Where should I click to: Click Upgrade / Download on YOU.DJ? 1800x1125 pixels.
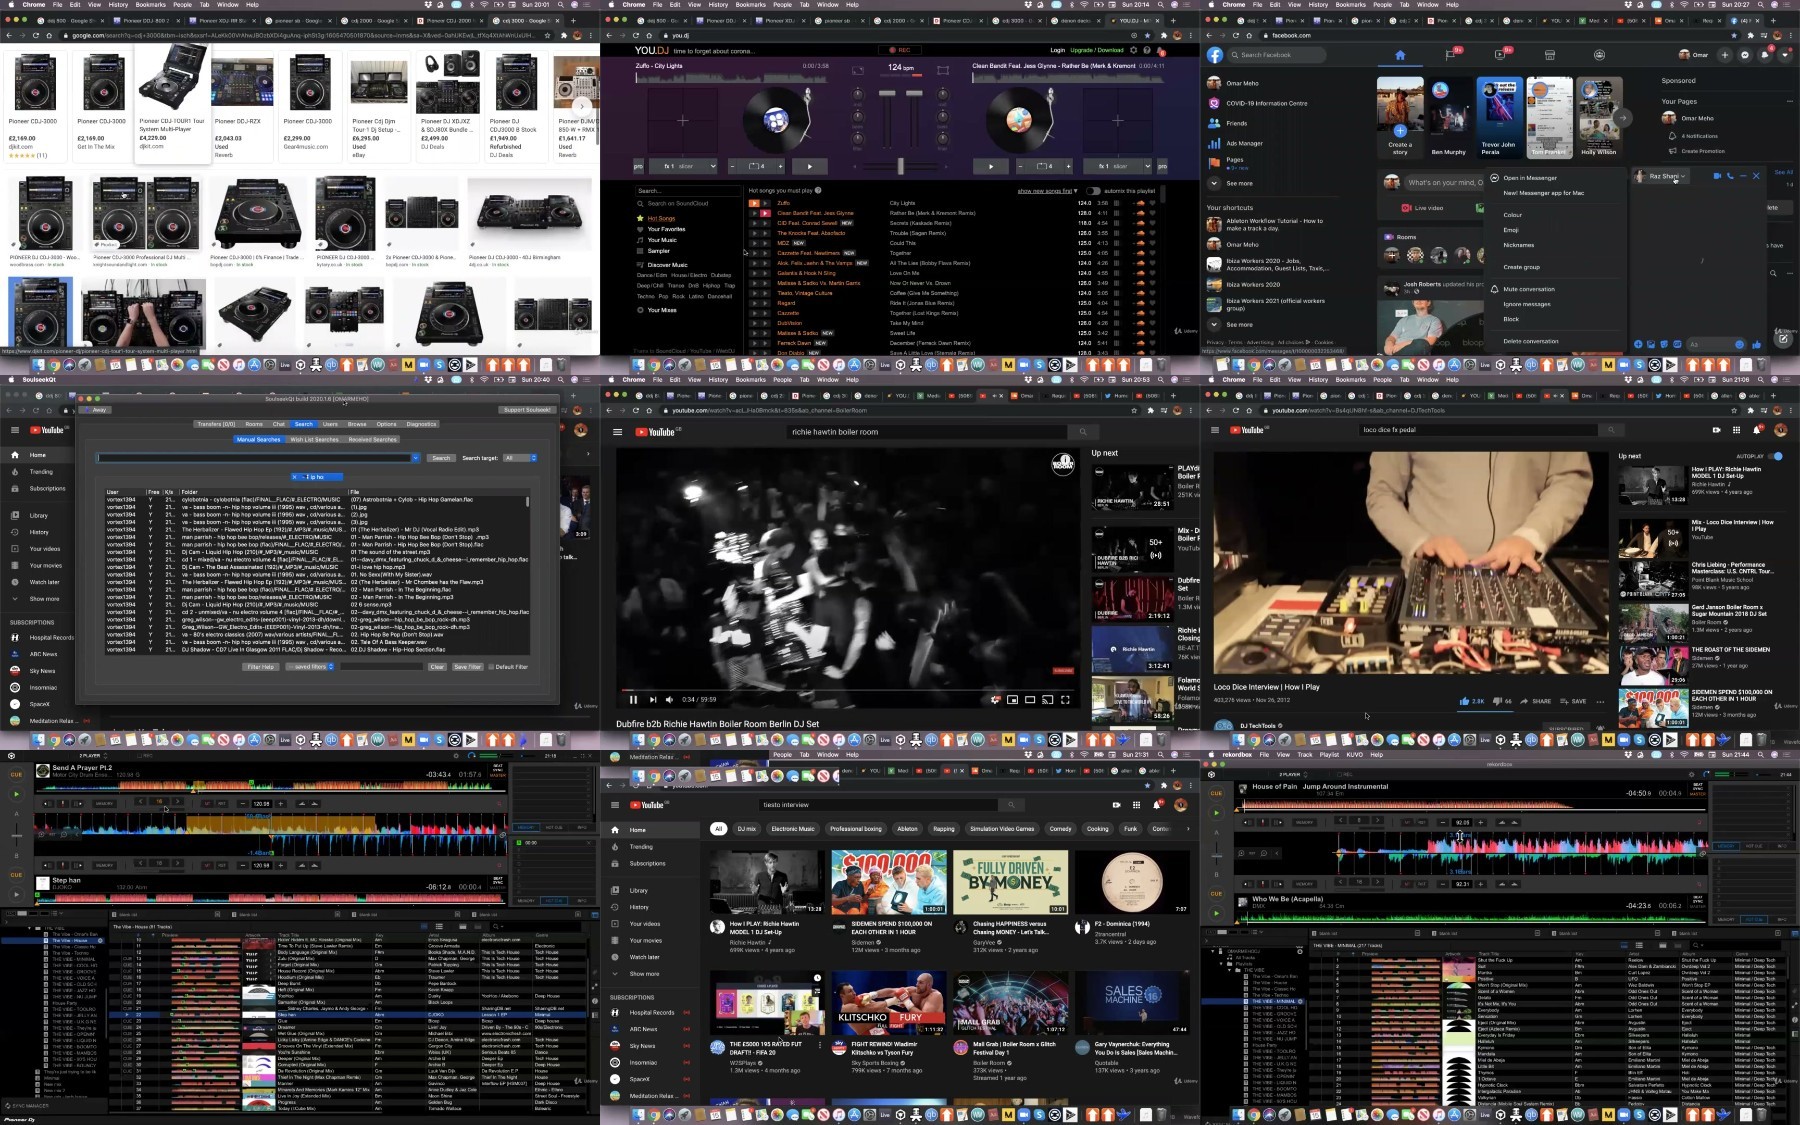point(1097,50)
